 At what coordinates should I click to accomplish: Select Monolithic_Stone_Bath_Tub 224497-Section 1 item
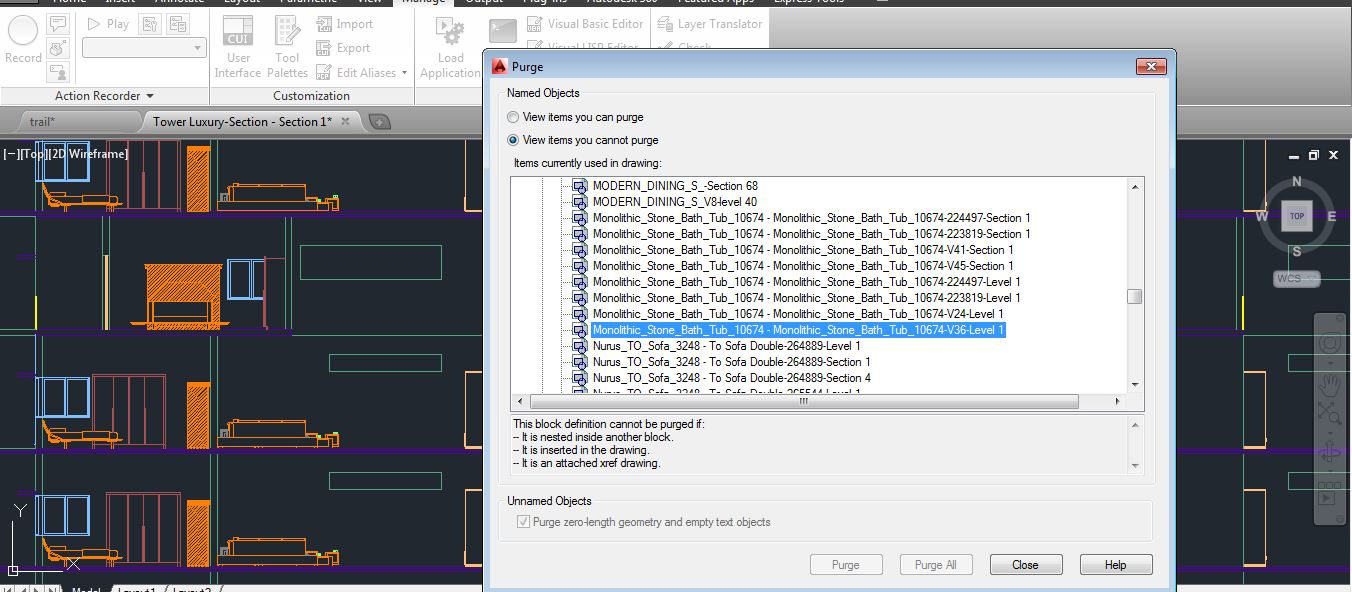tap(811, 218)
